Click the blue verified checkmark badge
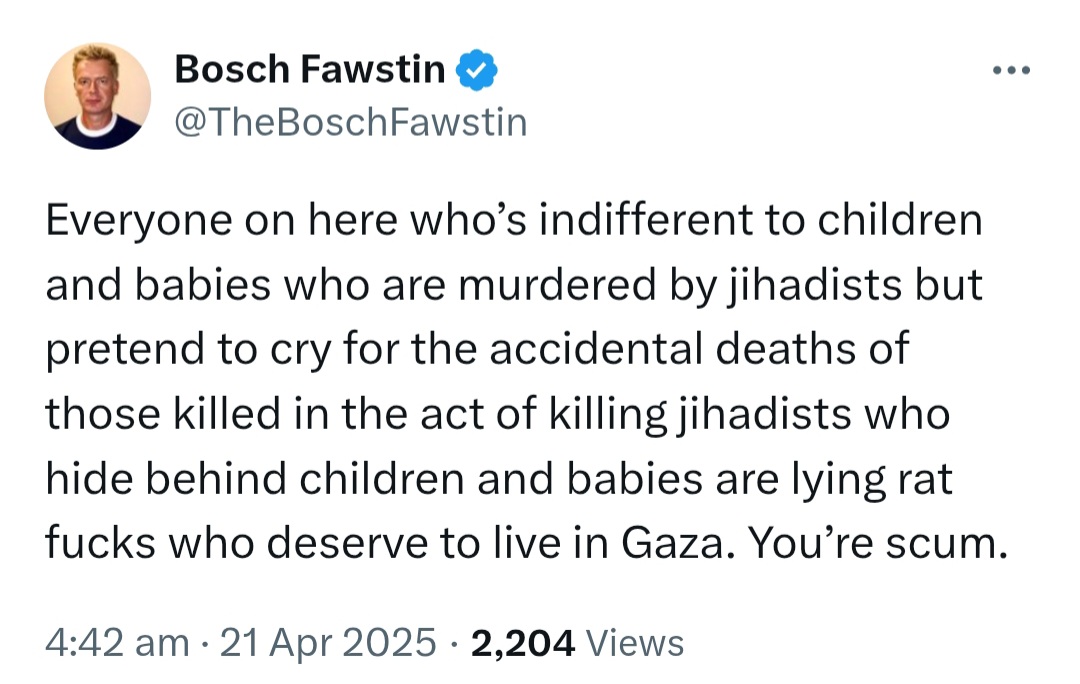The height and width of the screenshot is (684, 1080). [x=477, y=70]
